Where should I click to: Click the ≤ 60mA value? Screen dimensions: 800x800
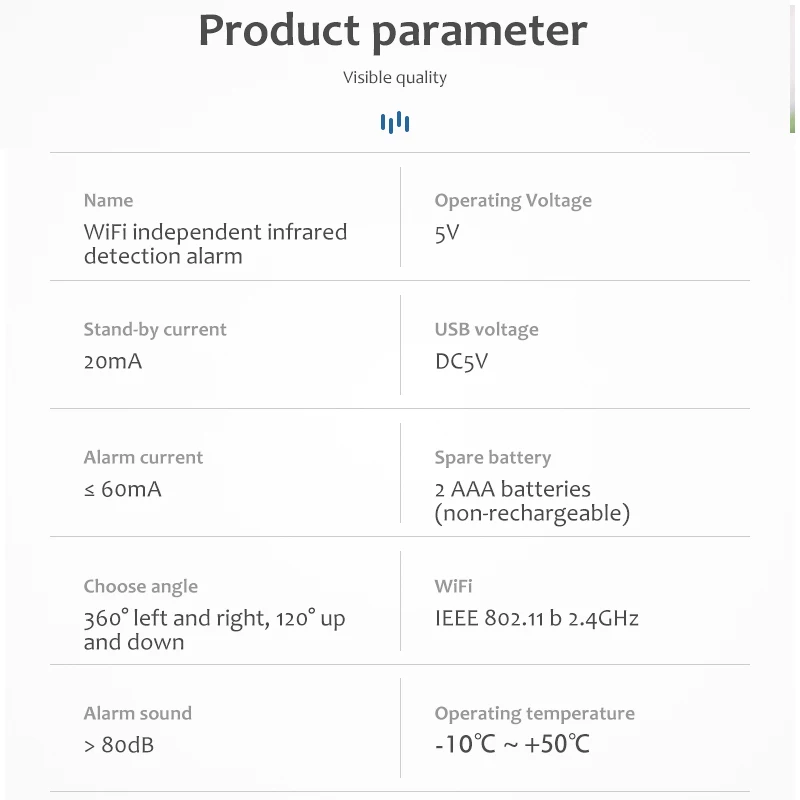pyautogui.click(x=122, y=490)
